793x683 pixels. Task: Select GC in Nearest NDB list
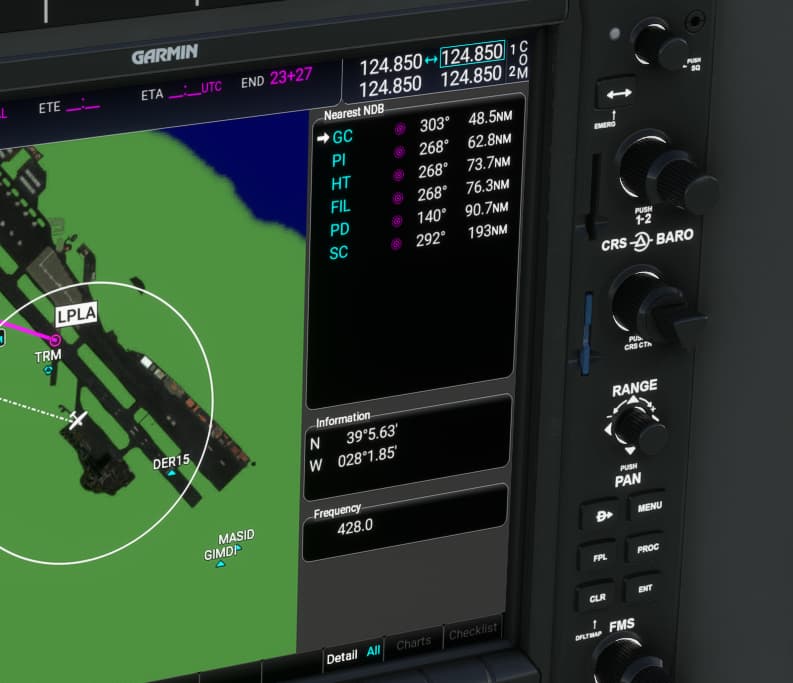[x=342, y=137]
